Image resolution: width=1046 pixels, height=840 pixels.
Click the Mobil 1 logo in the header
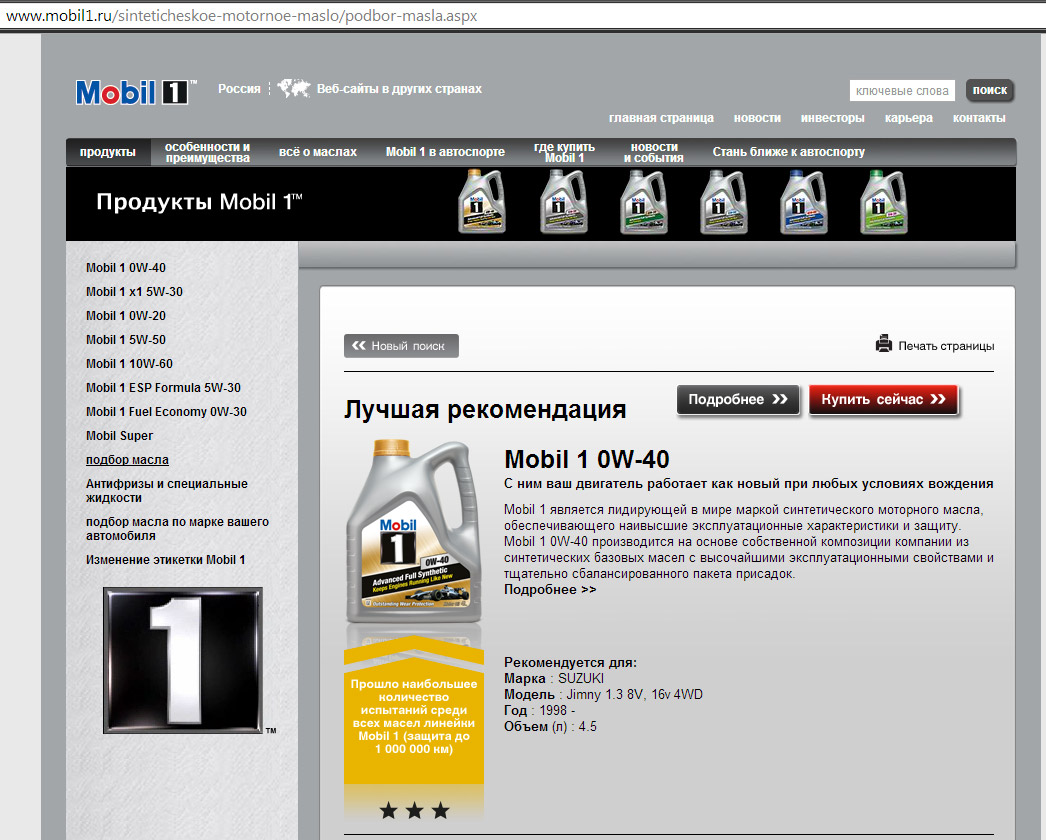coord(132,92)
